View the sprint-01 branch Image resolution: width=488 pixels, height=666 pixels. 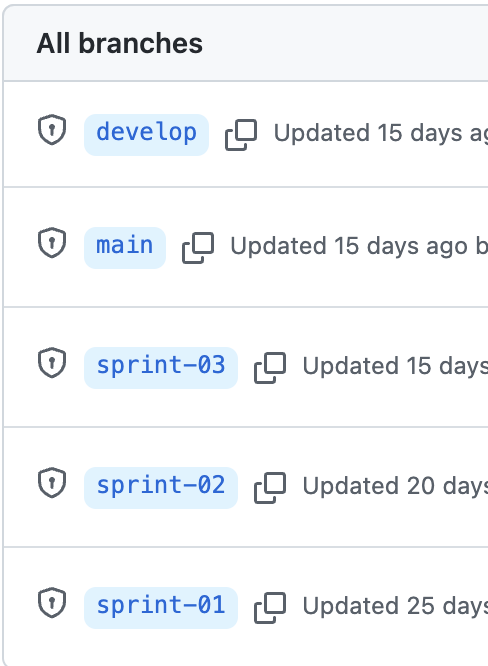pyautogui.click(x=161, y=608)
